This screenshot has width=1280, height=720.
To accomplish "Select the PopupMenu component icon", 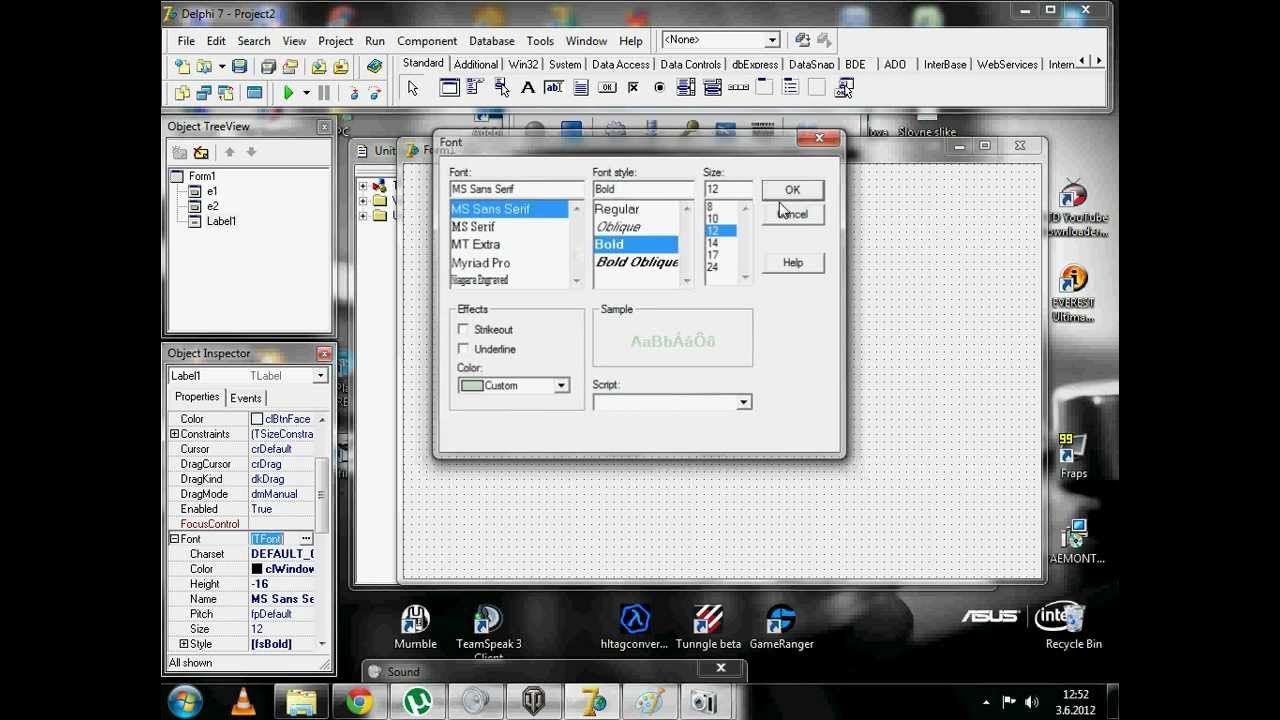I will pyautogui.click(x=501, y=88).
